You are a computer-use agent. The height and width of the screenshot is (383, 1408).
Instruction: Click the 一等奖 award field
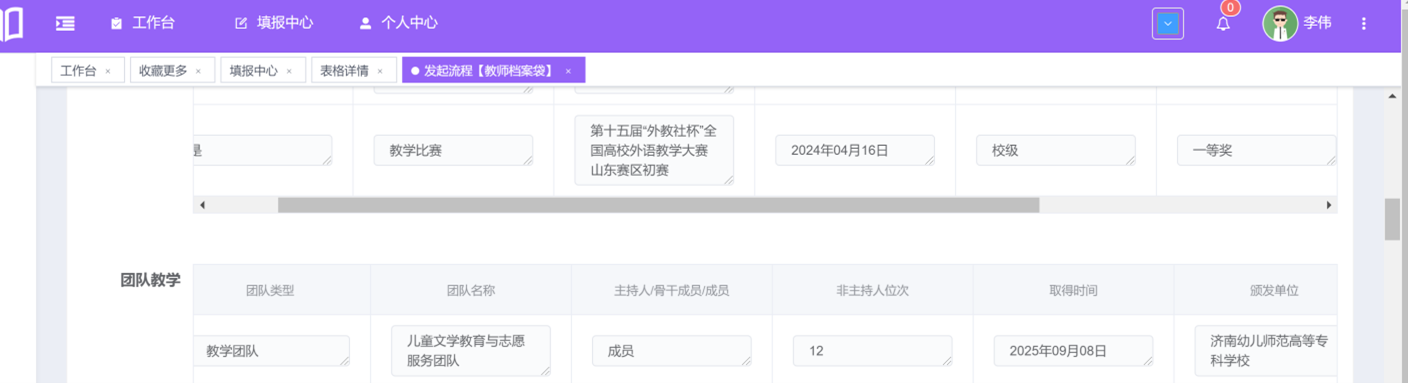pos(1256,150)
